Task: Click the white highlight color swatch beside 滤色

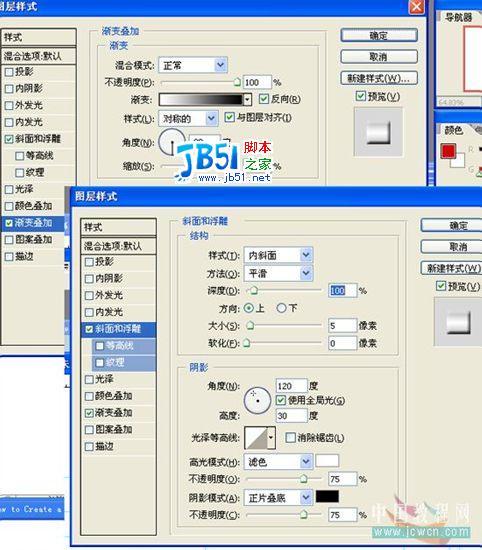Action: [327, 461]
